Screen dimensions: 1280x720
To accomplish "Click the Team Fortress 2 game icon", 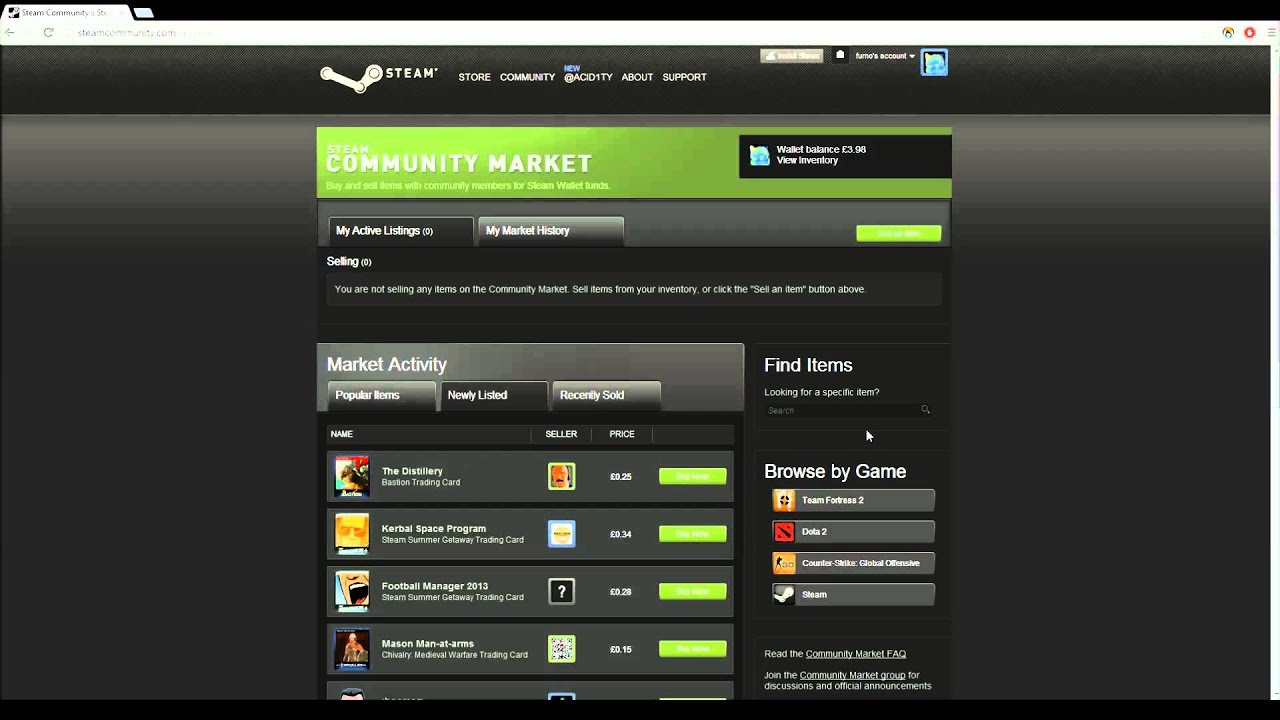I will (784, 500).
